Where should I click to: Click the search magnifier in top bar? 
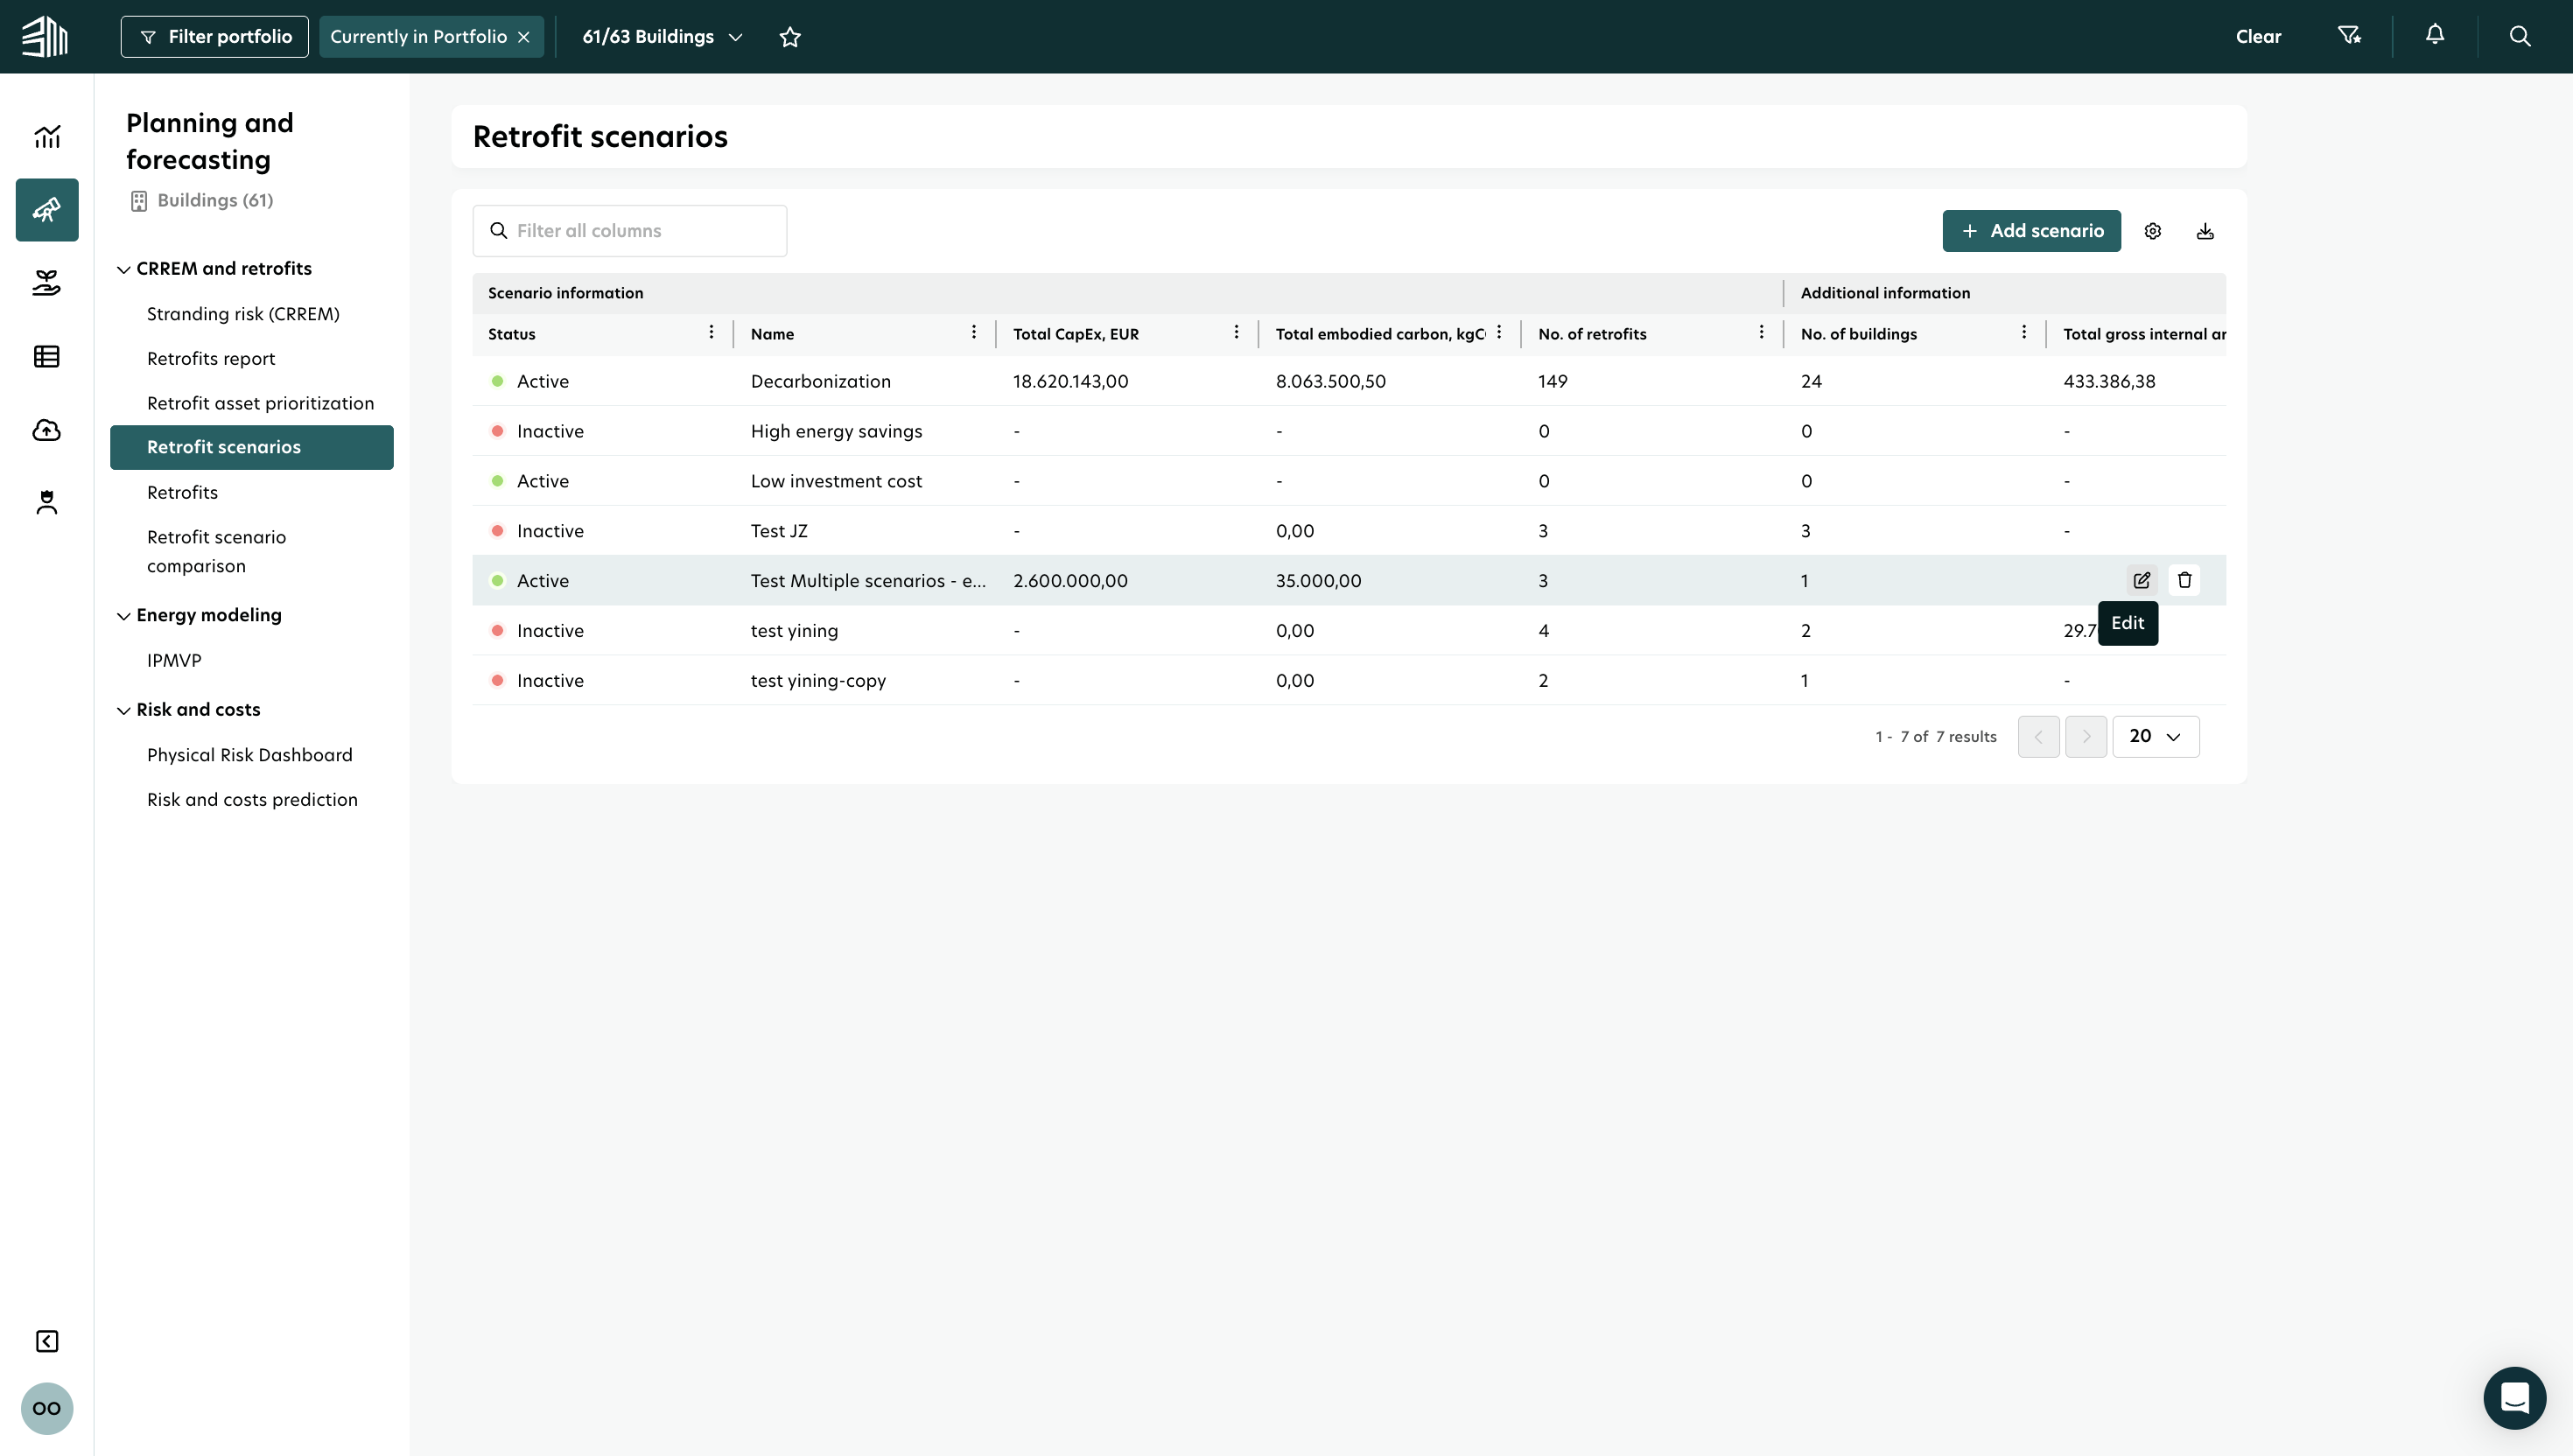pos(2519,36)
